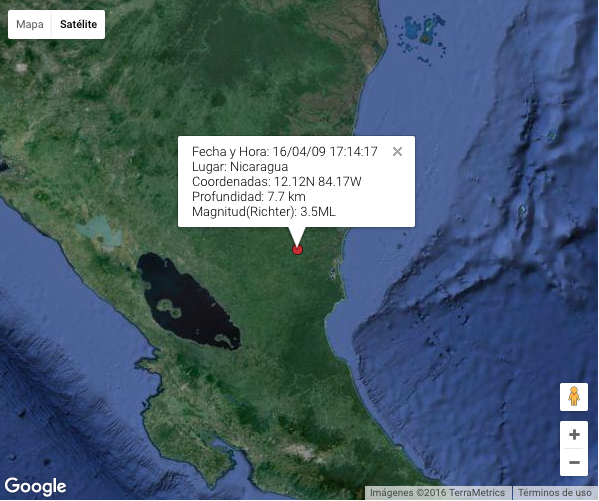The width and height of the screenshot is (599, 501).
Task: Pick up the Street View pegman
Action: pos(574,397)
